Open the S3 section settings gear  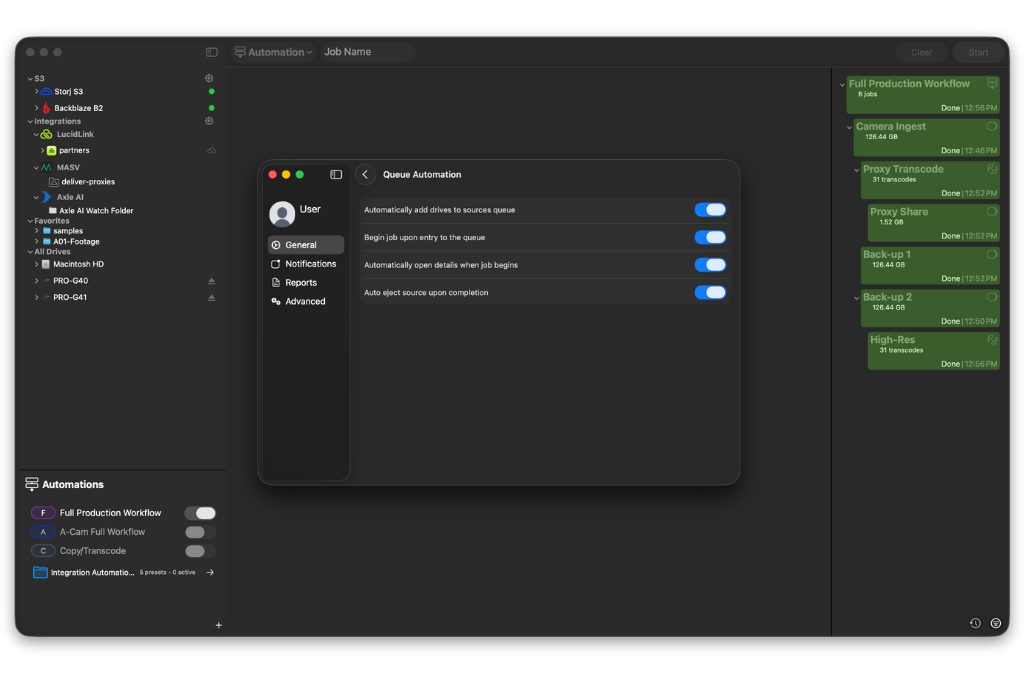click(x=209, y=78)
